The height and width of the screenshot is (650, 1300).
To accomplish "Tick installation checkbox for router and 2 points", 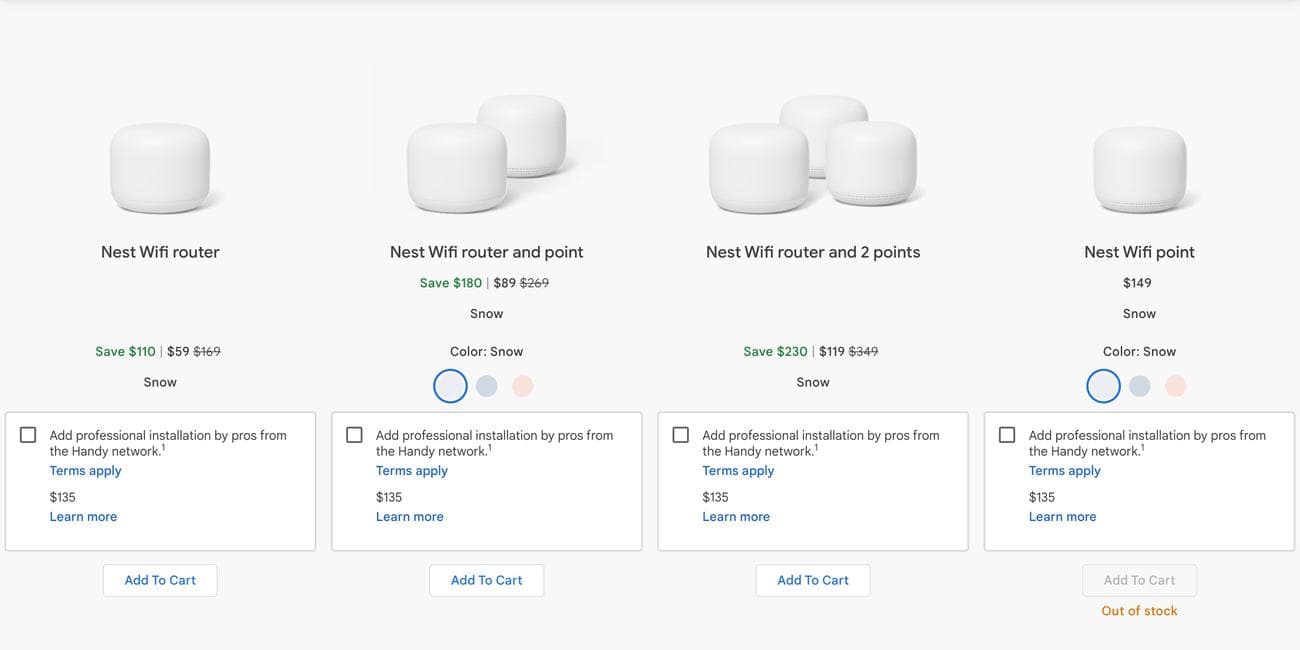I will pyautogui.click(x=681, y=435).
